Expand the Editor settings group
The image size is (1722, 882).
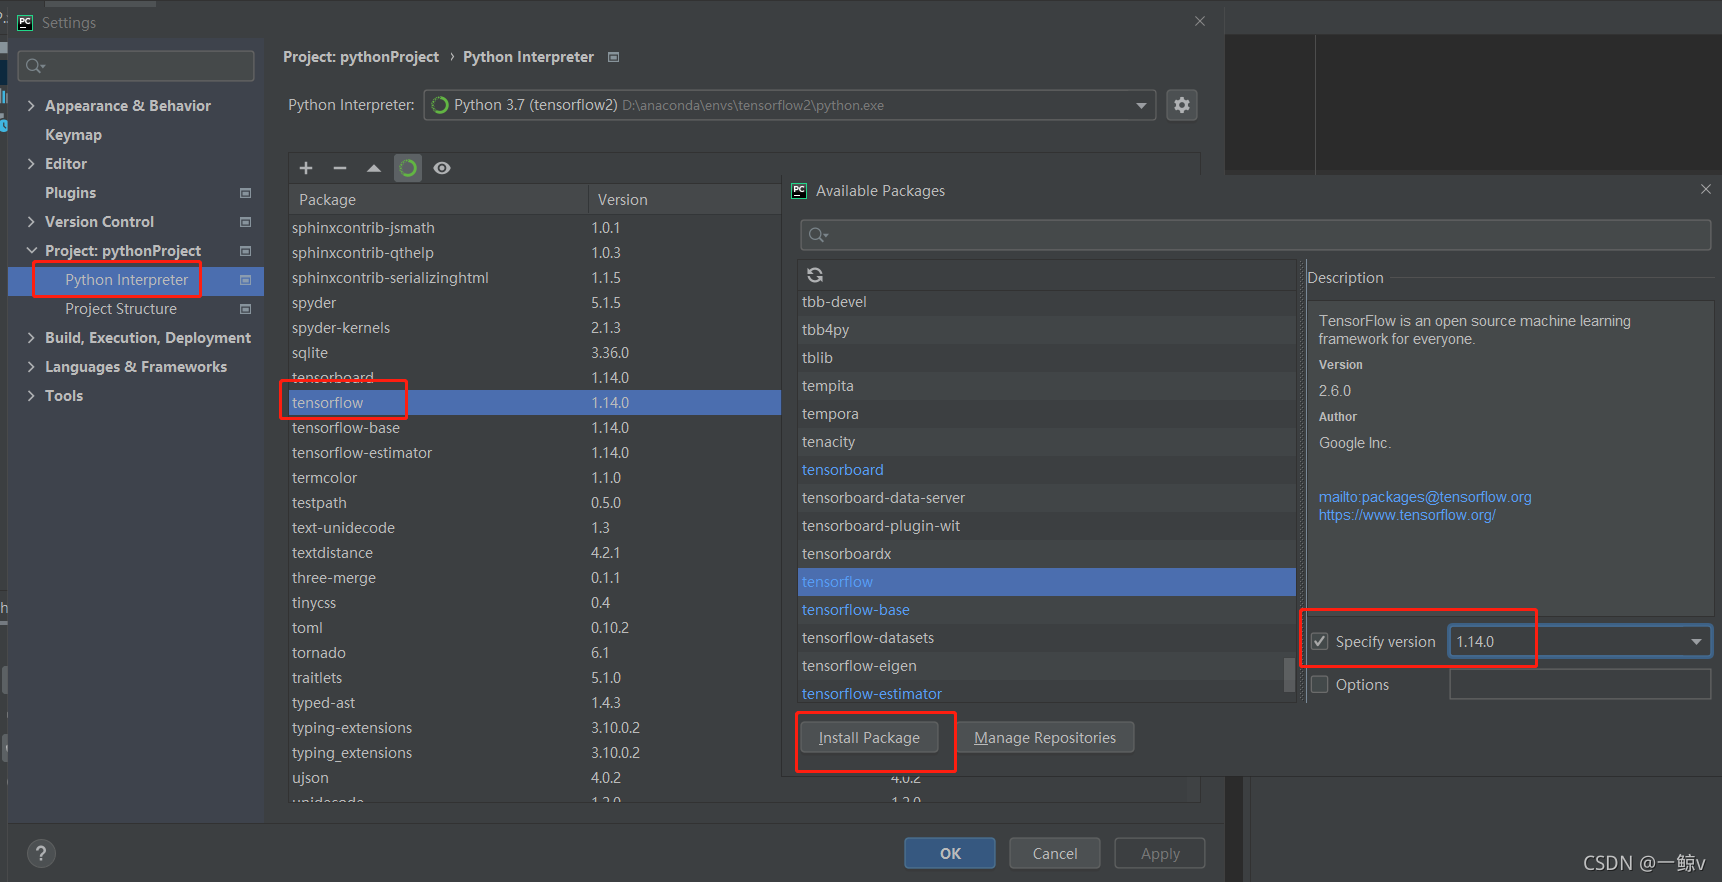click(x=31, y=164)
